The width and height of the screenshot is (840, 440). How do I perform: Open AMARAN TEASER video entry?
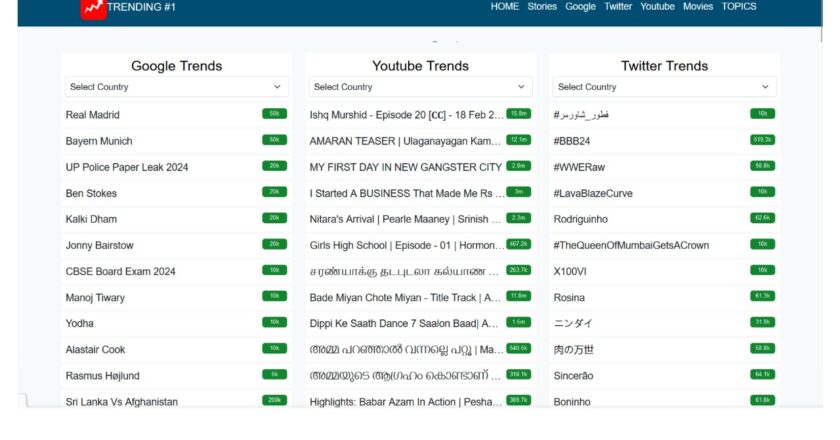coord(405,141)
